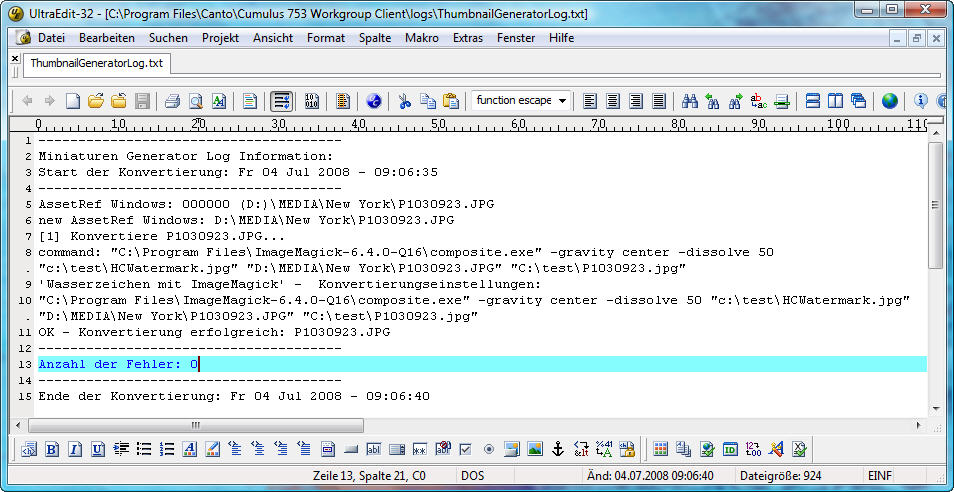Click the Replace ab-ac icon

[759, 101]
